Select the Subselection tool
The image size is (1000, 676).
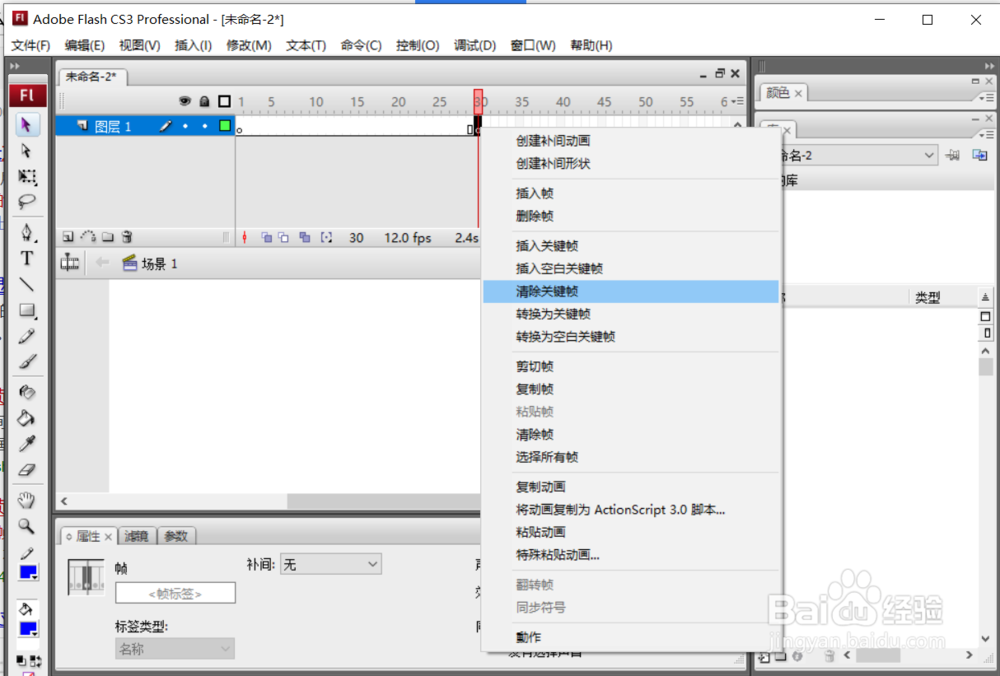click(27, 151)
